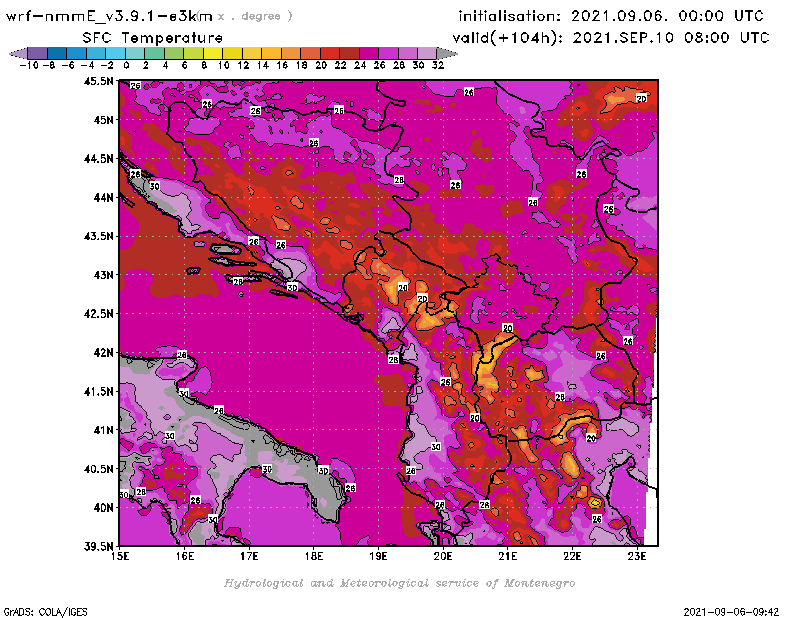
Task: Click the 43N latitude label
Action: 103,275
